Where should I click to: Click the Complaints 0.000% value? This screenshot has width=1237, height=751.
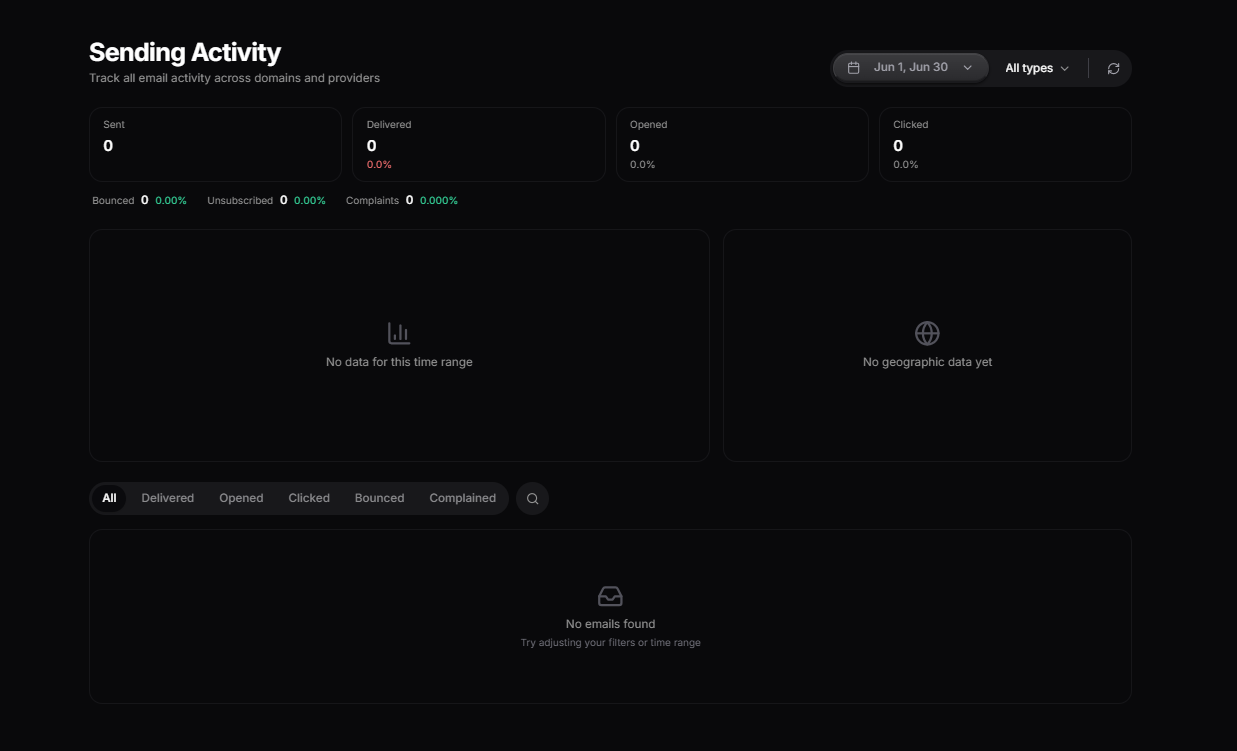[439, 201]
